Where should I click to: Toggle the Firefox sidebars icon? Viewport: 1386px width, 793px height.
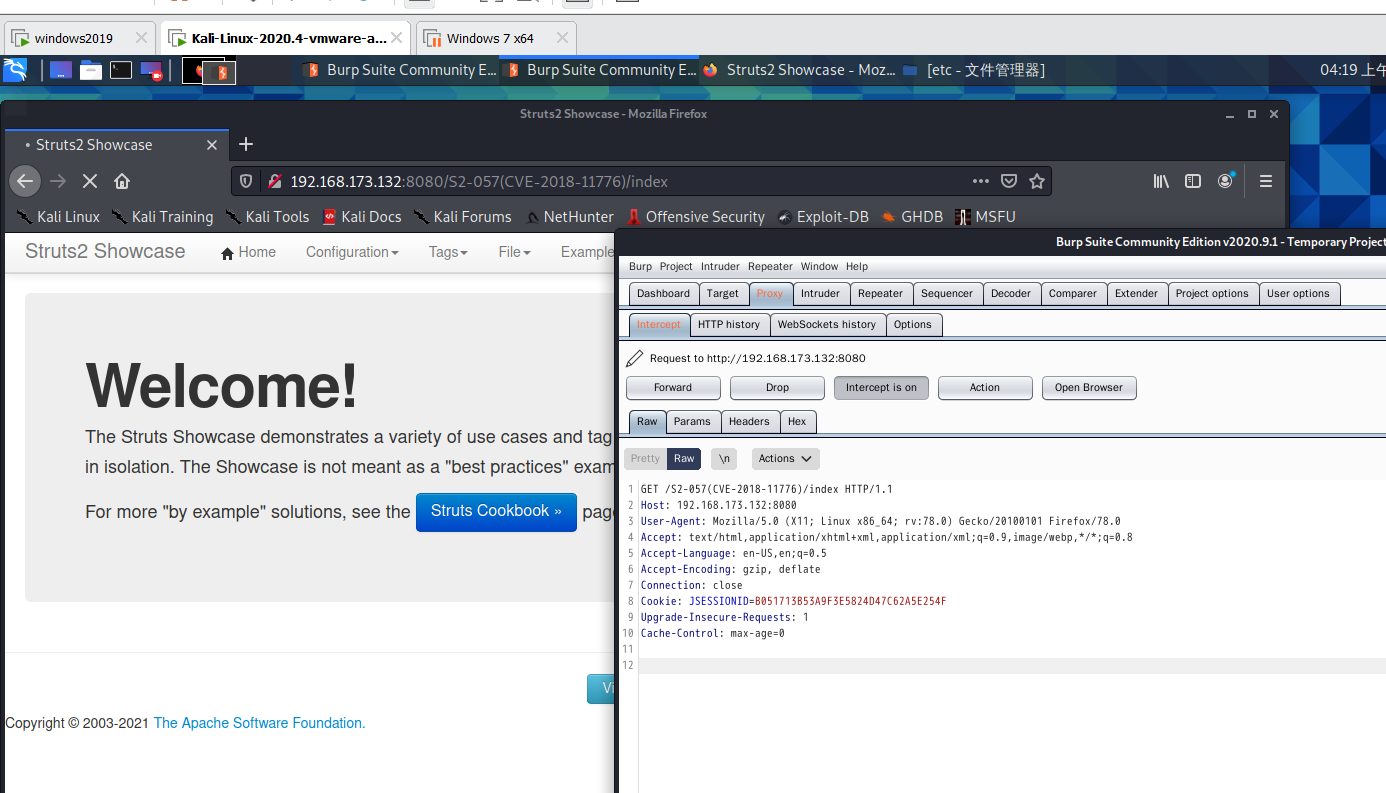[x=1193, y=181]
